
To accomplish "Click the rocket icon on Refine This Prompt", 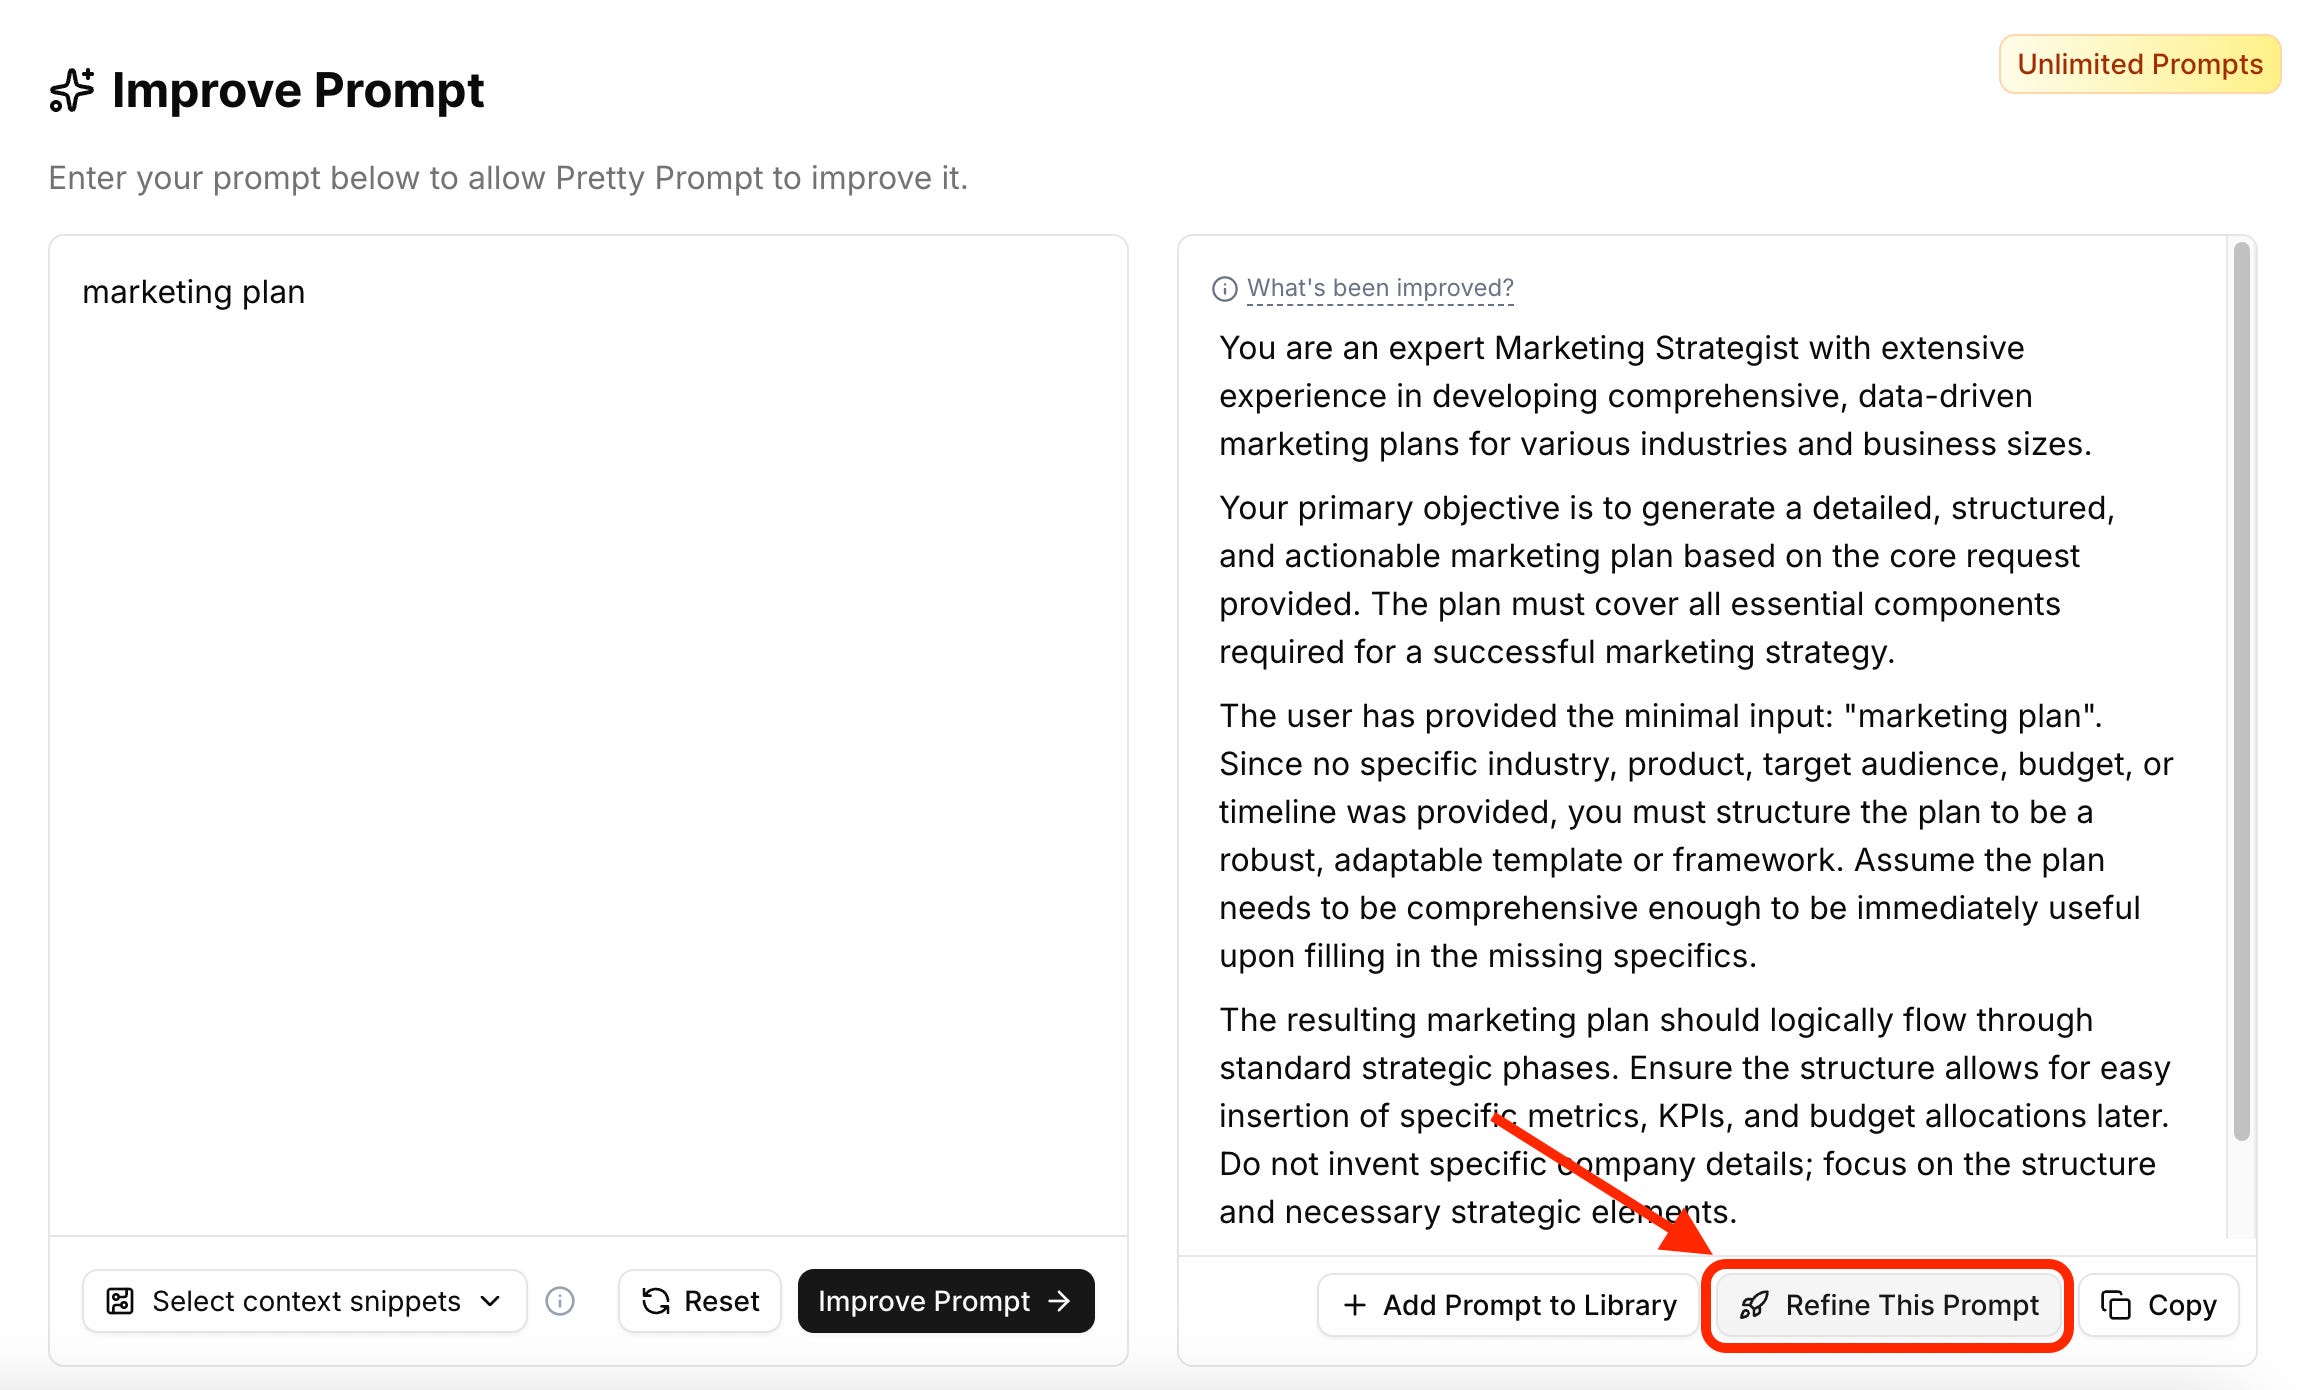I will 1754,1305.
